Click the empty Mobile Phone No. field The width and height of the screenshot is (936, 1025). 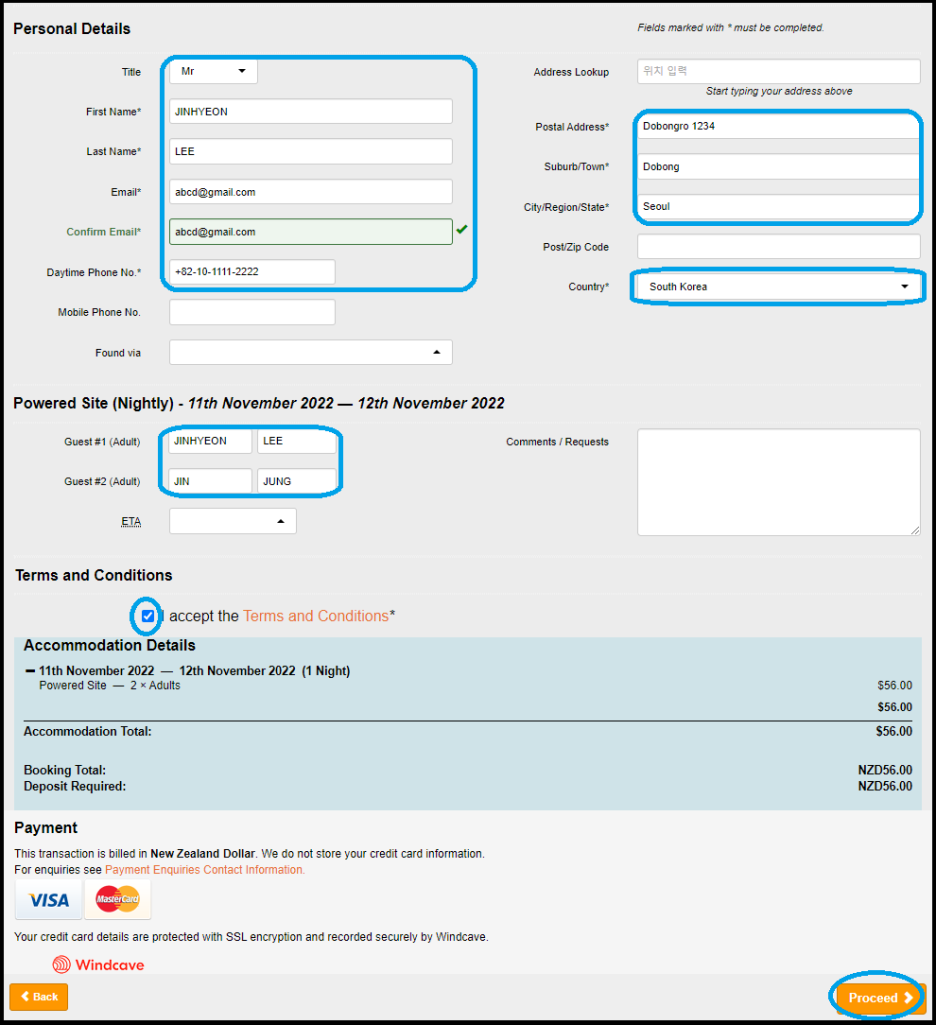click(252, 312)
